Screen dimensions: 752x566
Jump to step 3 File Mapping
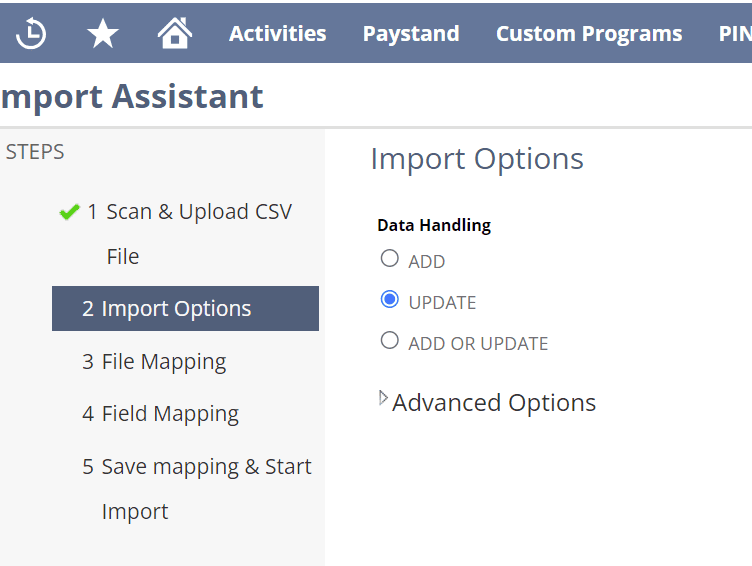point(154,362)
